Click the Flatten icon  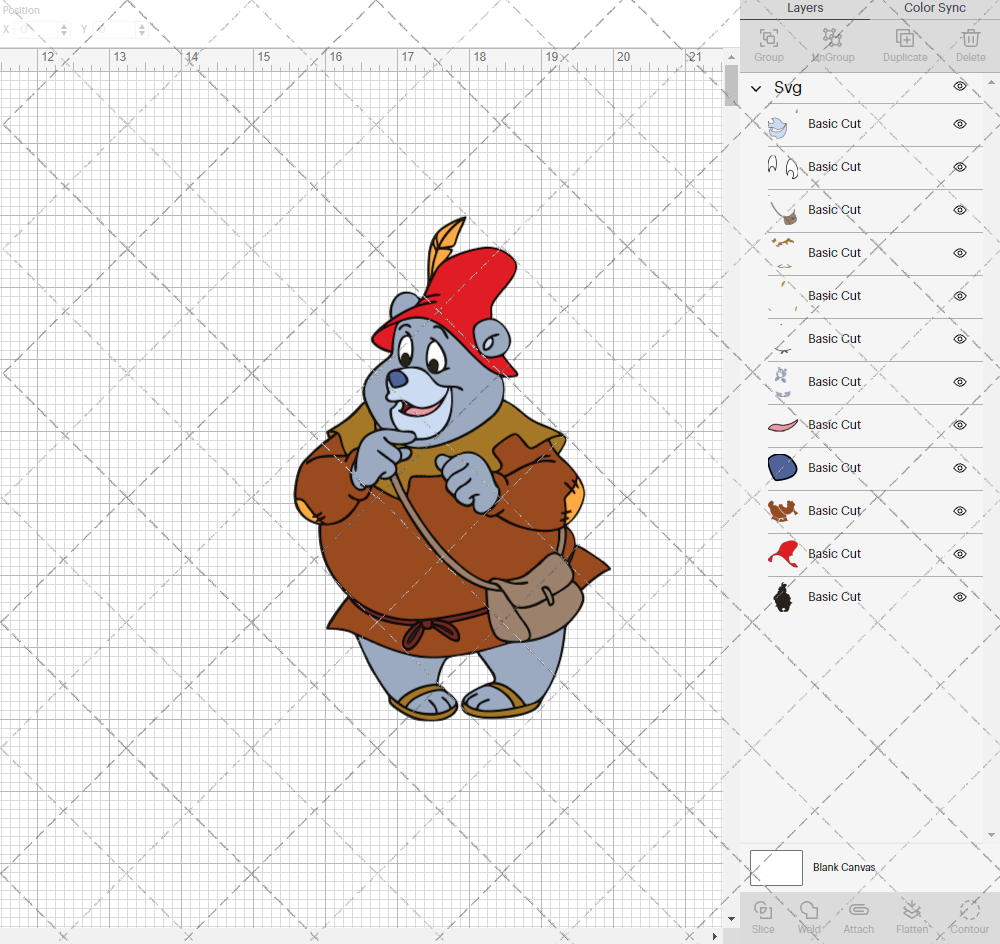pos(911,910)
